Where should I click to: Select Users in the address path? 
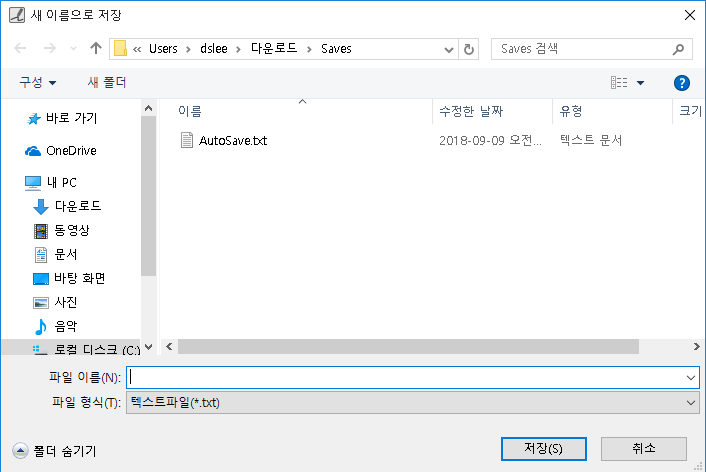(x=163, y=49)
